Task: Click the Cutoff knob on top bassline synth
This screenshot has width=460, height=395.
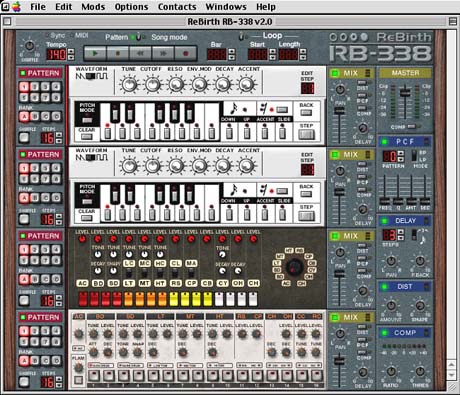Action: (x=152, y=84)
